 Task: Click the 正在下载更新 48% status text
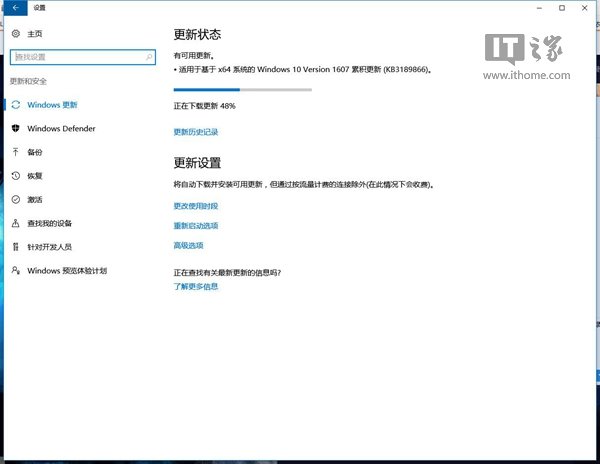pos(204,106)
